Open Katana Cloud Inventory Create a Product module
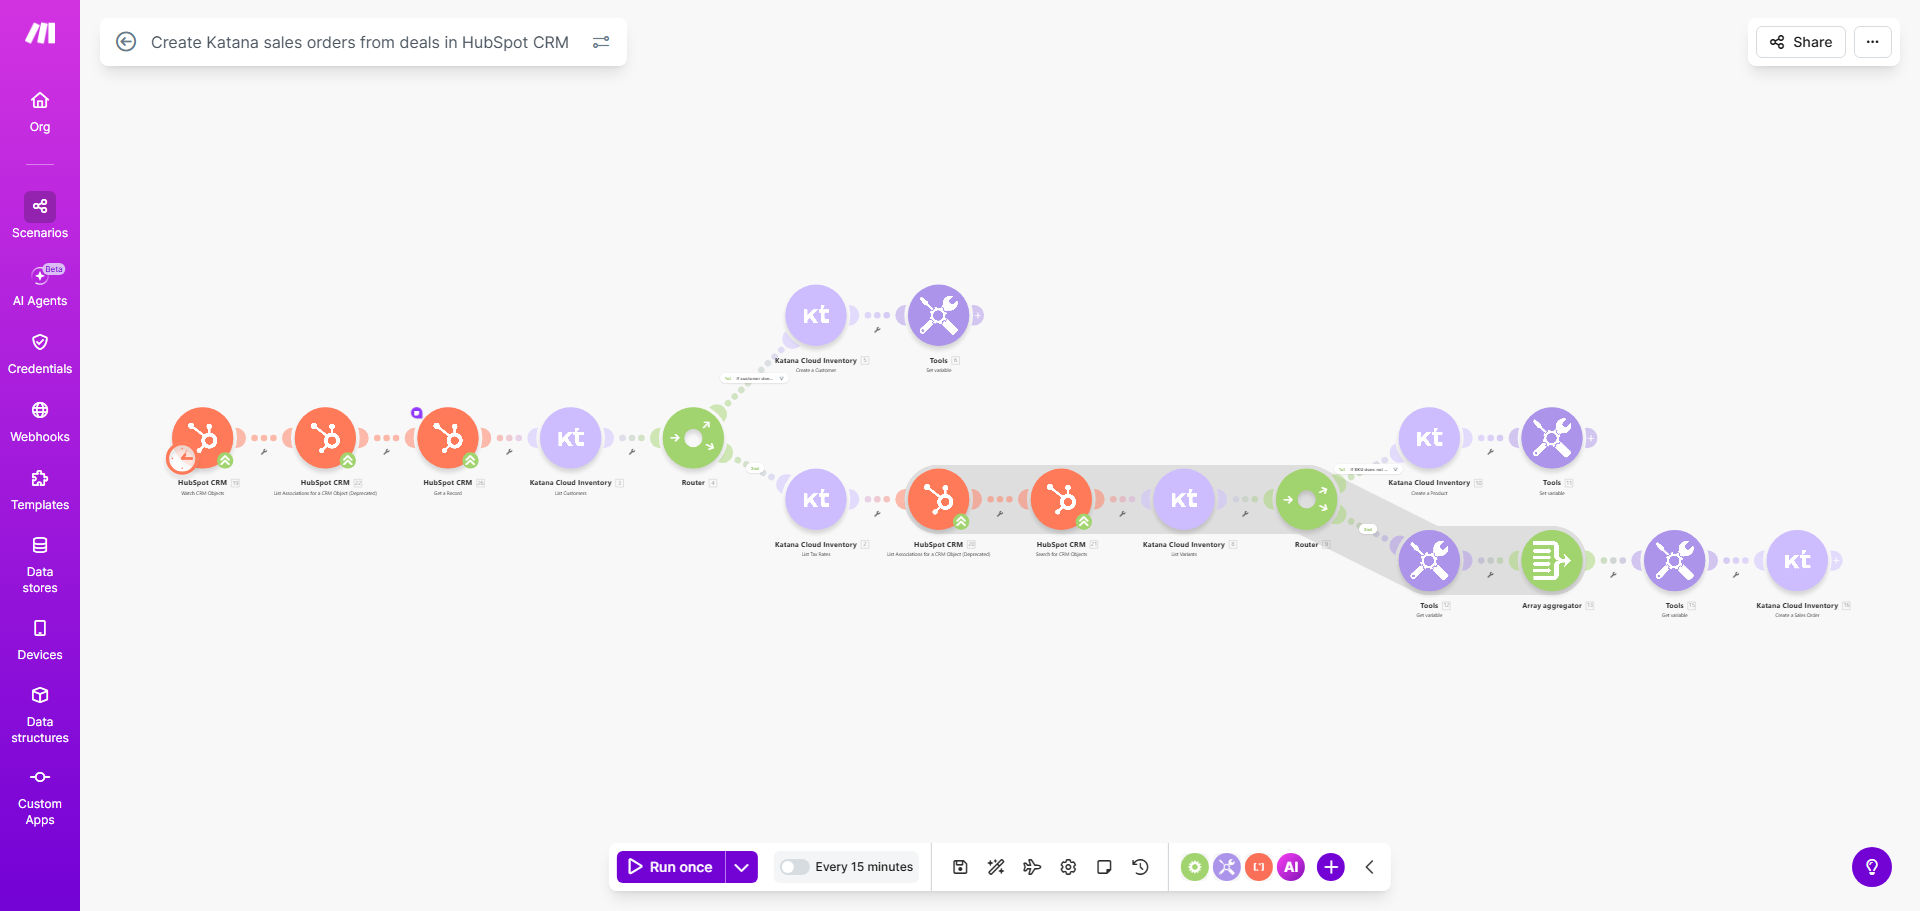 point(1429,437)
